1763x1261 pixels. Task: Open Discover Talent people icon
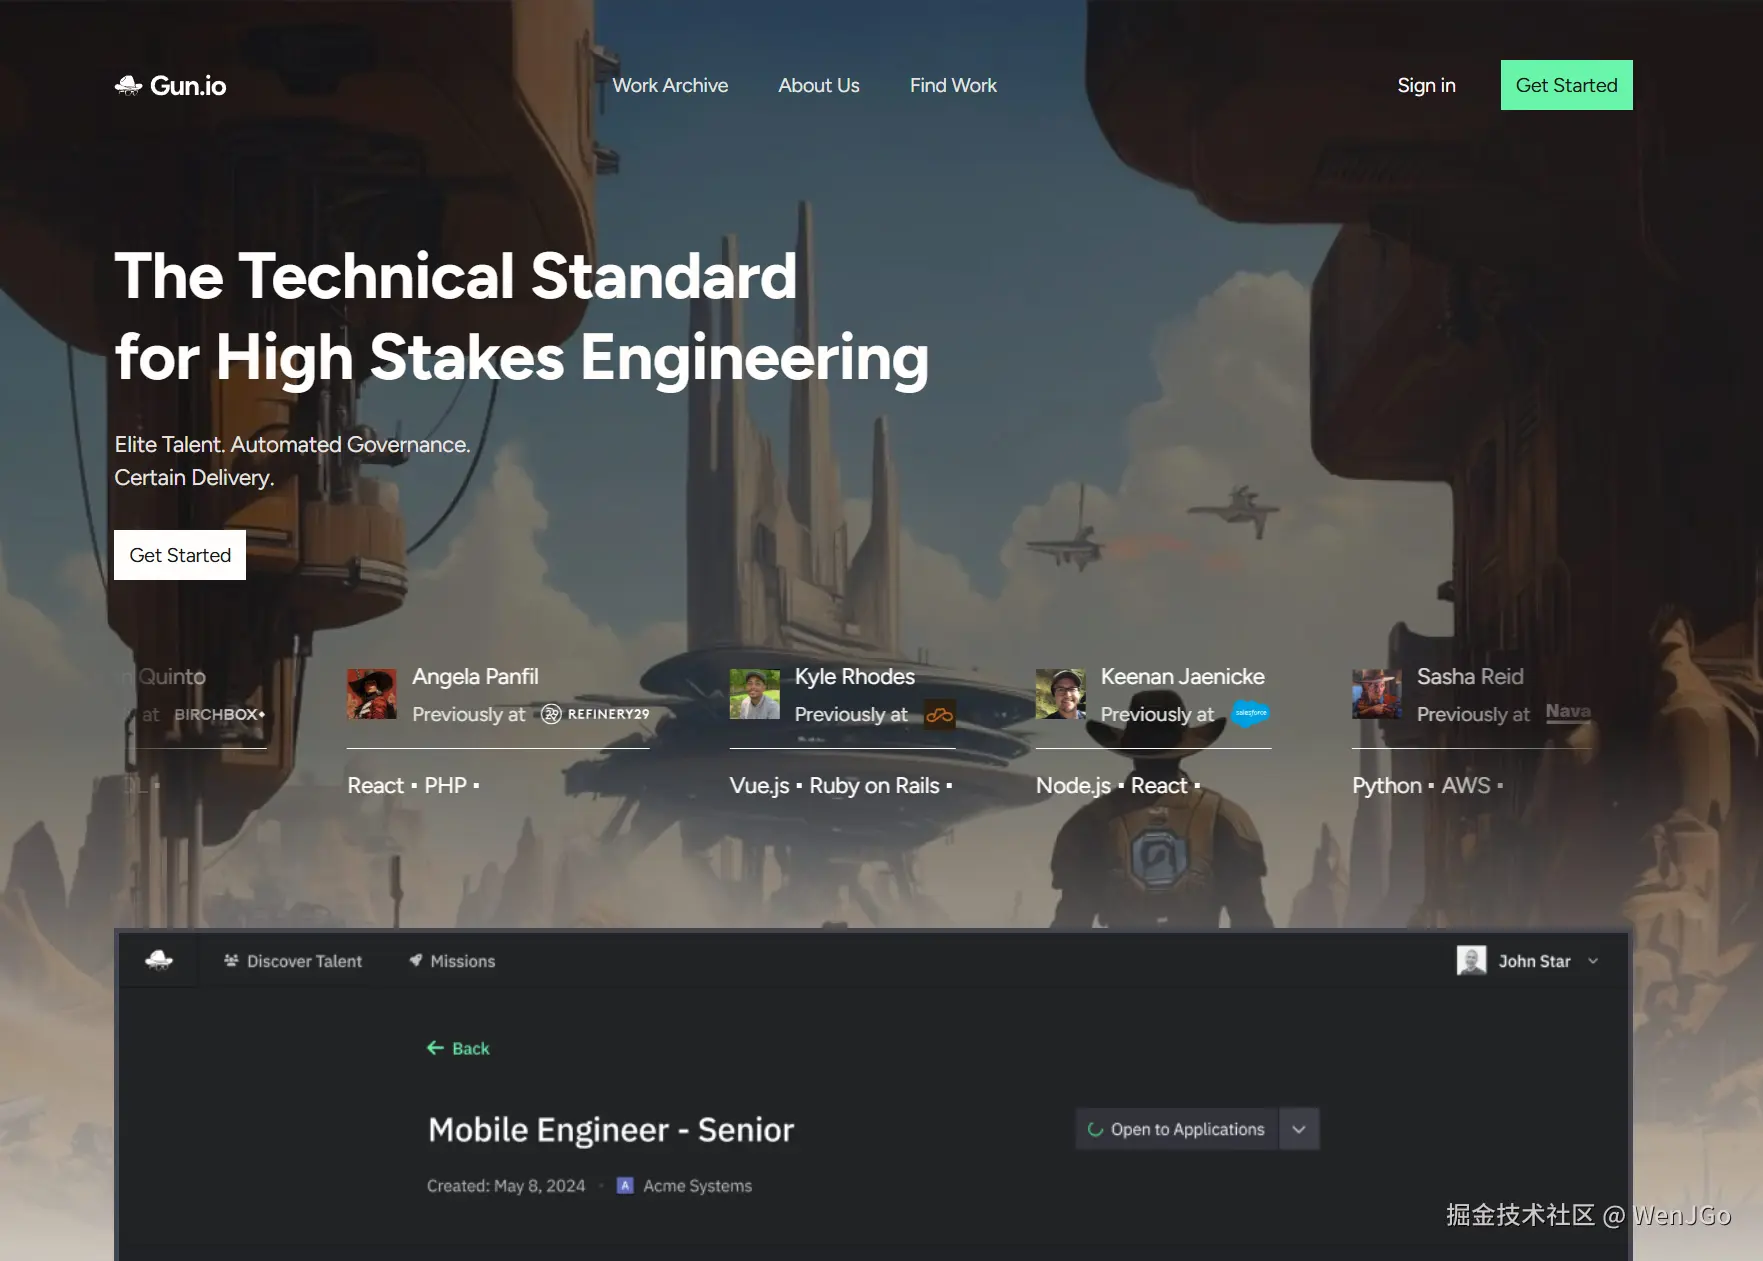[x=231, y=961]
